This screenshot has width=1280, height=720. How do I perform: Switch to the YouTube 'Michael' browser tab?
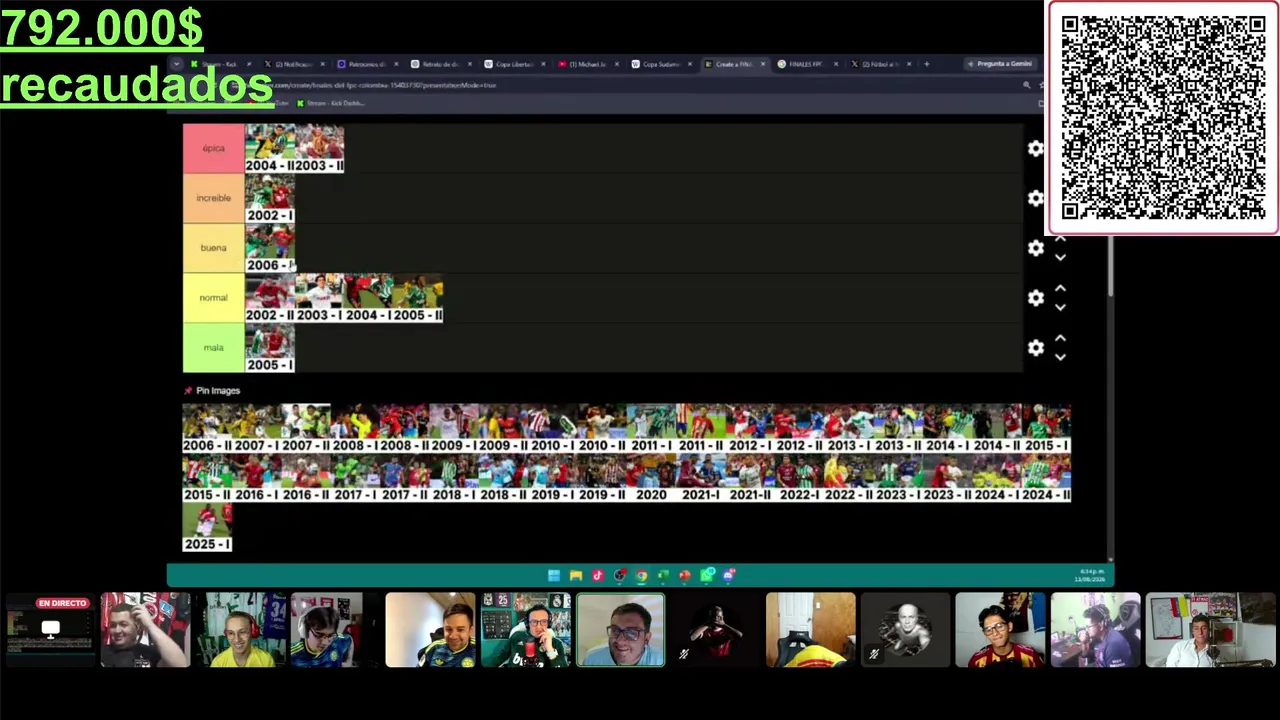tap(588, 64)
